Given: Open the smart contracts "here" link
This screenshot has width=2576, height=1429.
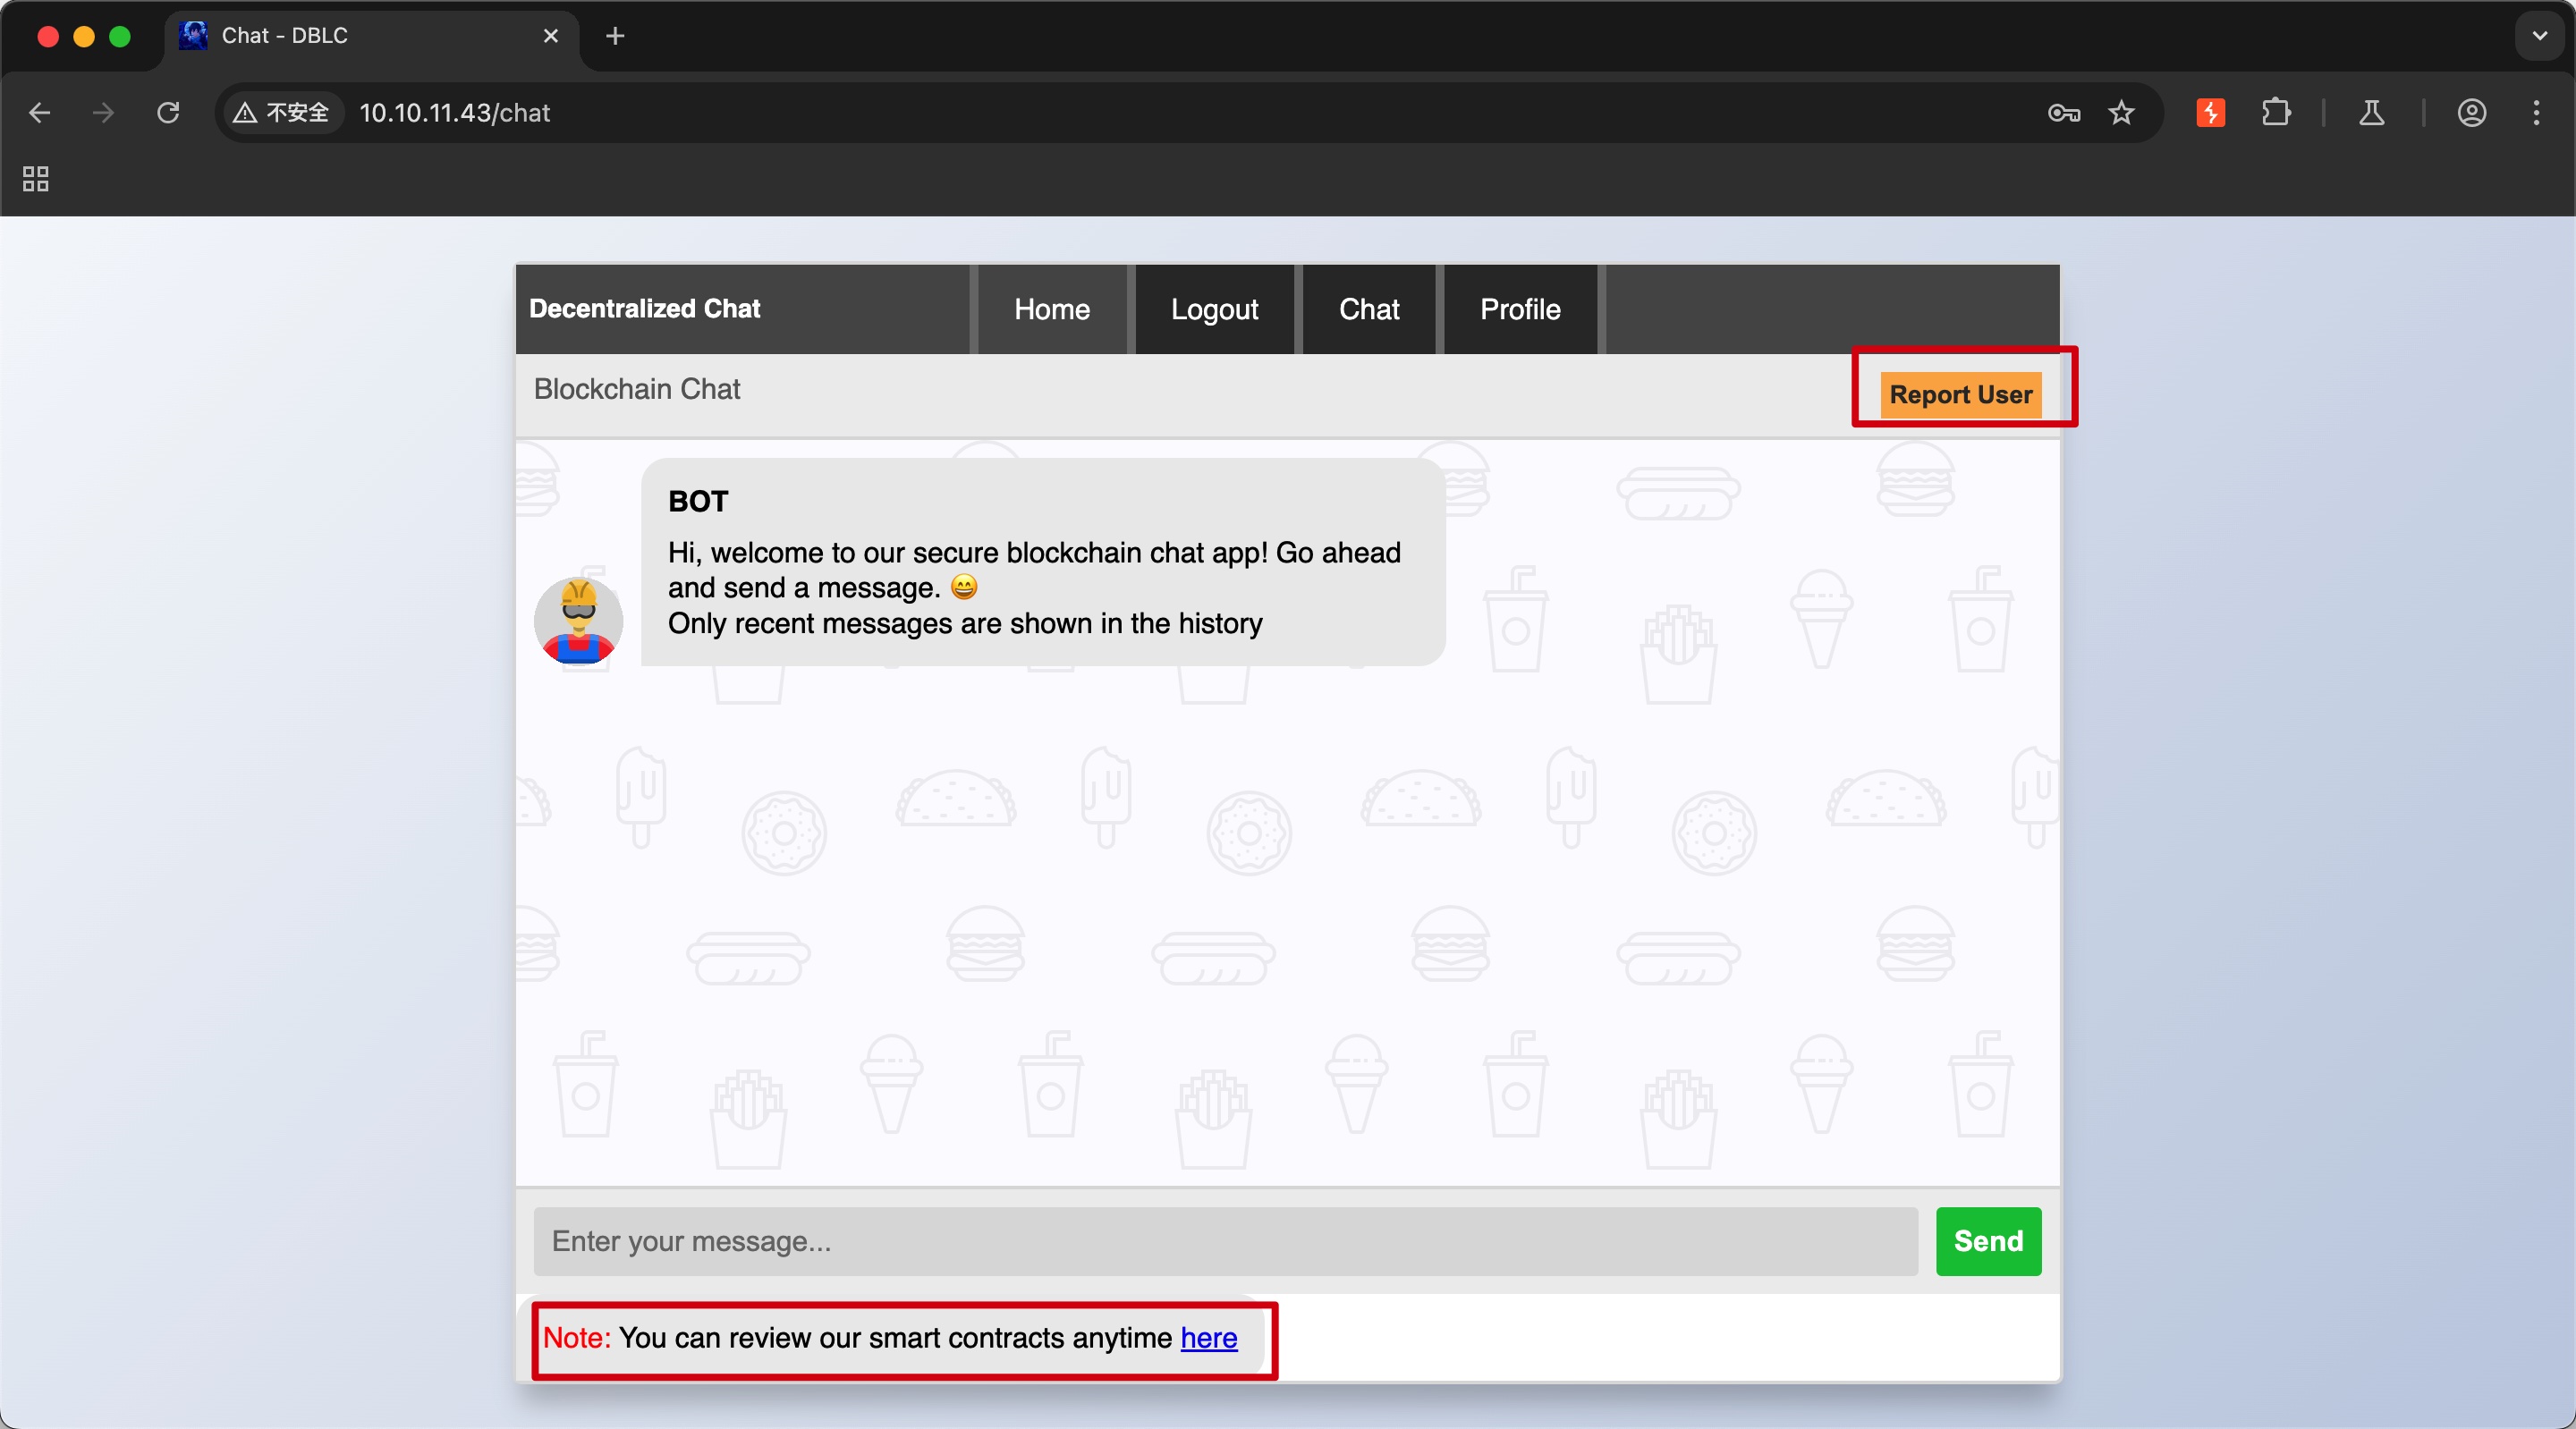Looking at the screenshot, I should [x=1208, y=1338].
